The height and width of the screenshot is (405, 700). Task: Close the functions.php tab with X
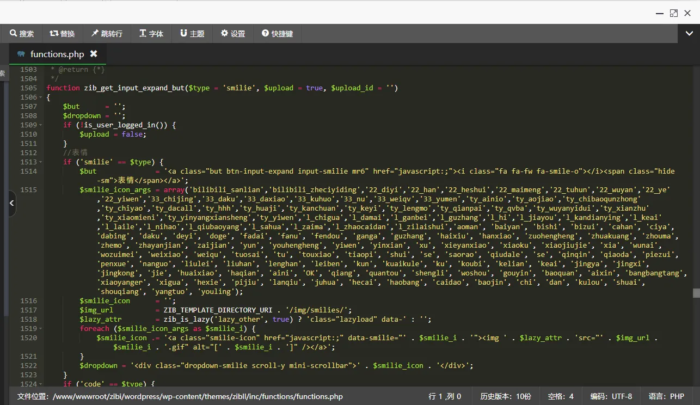click(x=93, y=54)
